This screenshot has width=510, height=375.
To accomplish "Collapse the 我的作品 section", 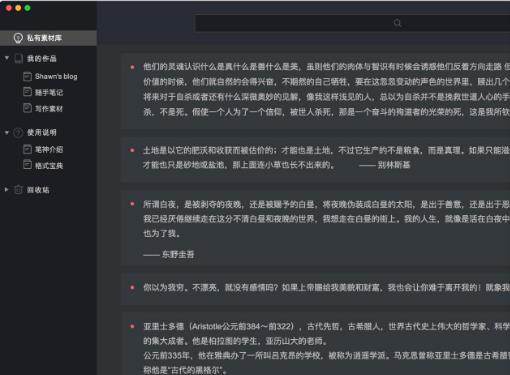I will [7, 58].
